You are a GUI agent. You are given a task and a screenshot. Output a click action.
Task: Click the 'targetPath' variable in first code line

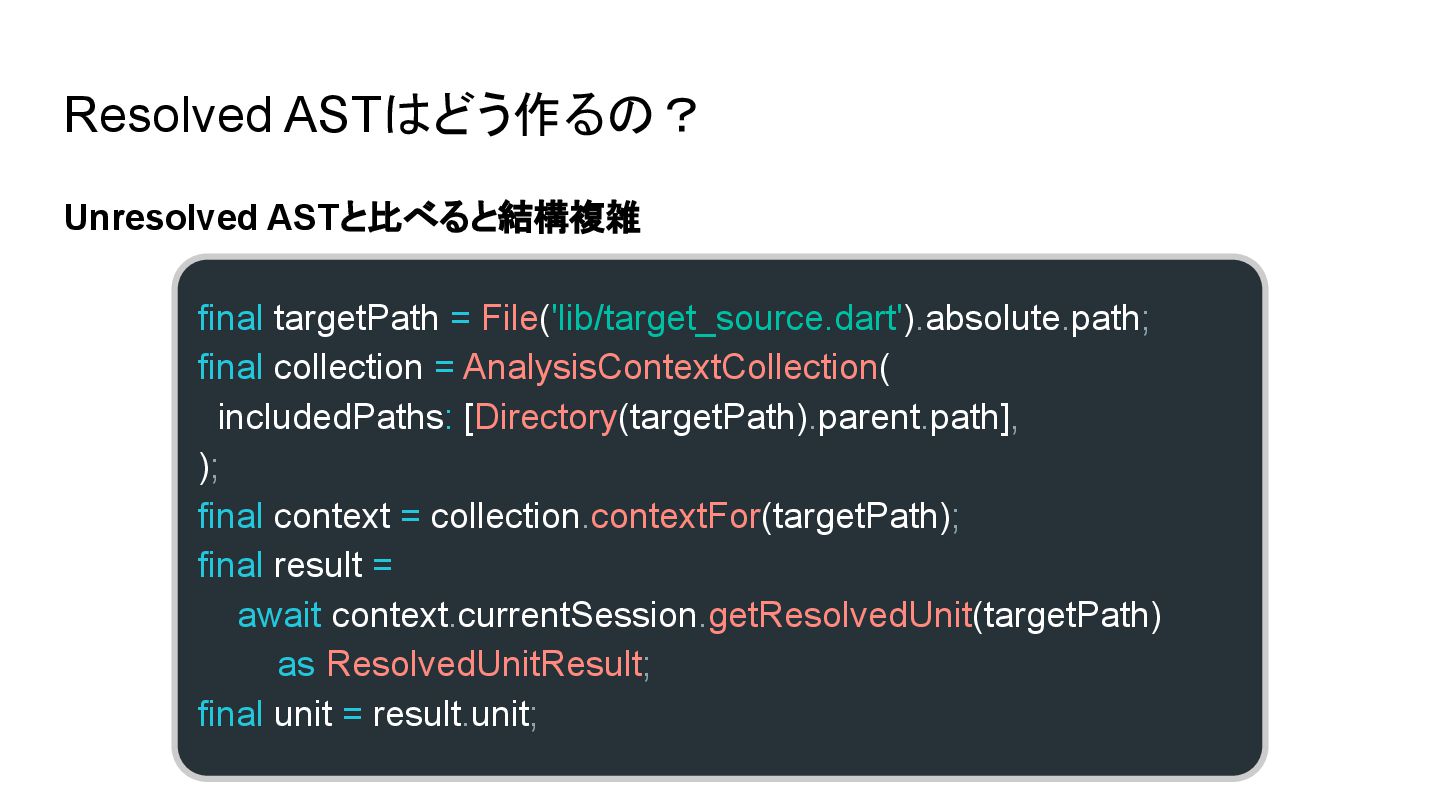(355, 318)
